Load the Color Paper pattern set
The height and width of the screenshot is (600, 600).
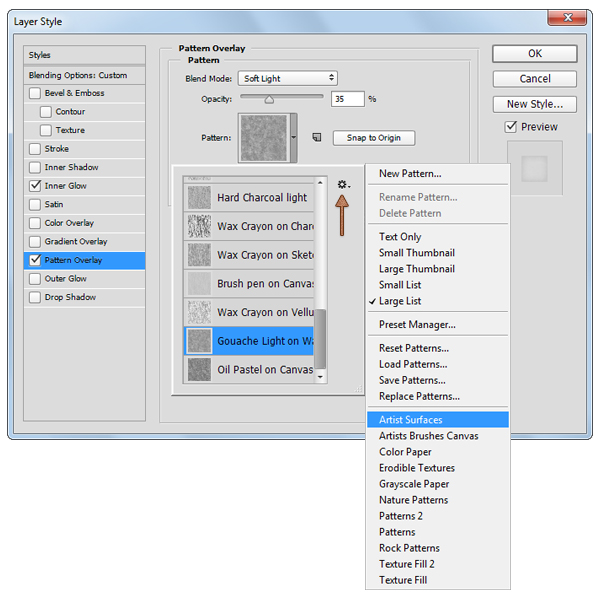tap(437, 452)
